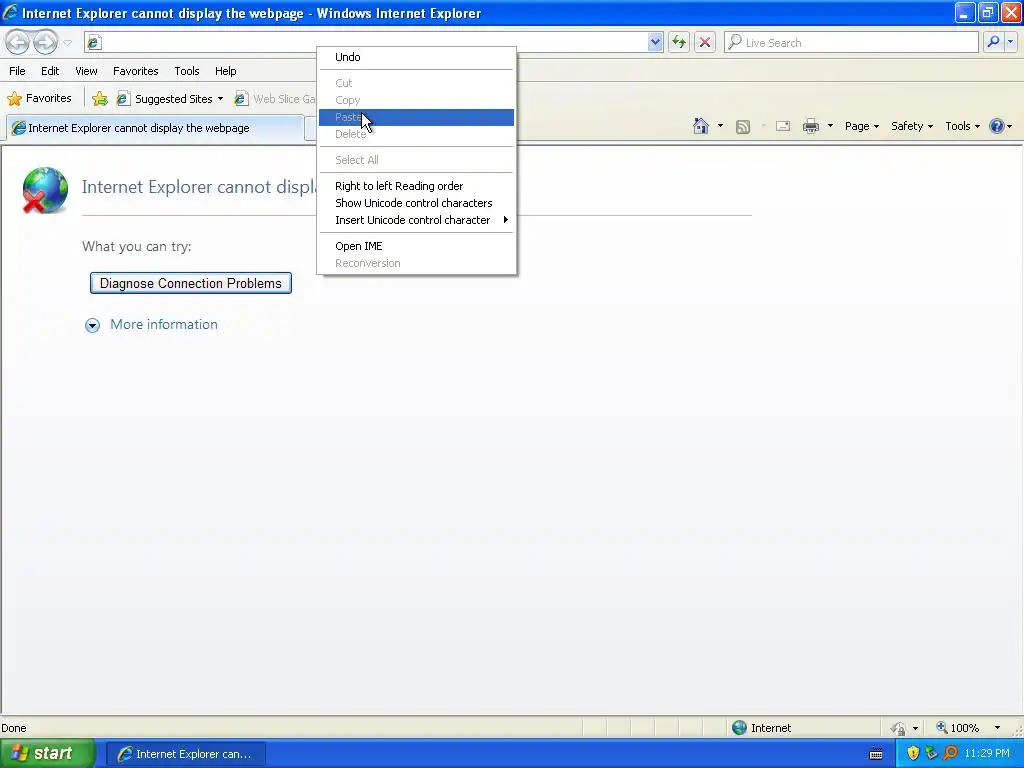Open the Tools command bar menu
This screenshot has height=768, width=1024.
pyautogui.click(x=963, y=126)
